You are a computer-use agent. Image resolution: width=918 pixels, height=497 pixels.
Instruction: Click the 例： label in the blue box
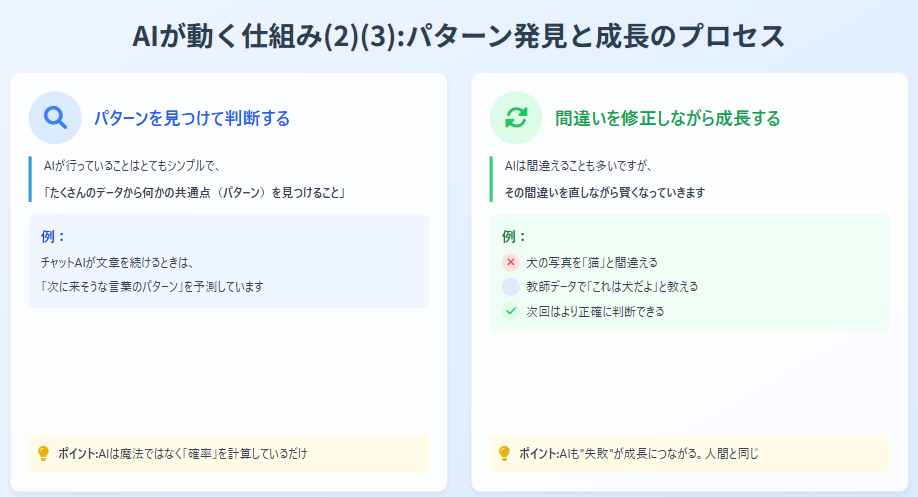pyautogui.click(x=53, y=237)
